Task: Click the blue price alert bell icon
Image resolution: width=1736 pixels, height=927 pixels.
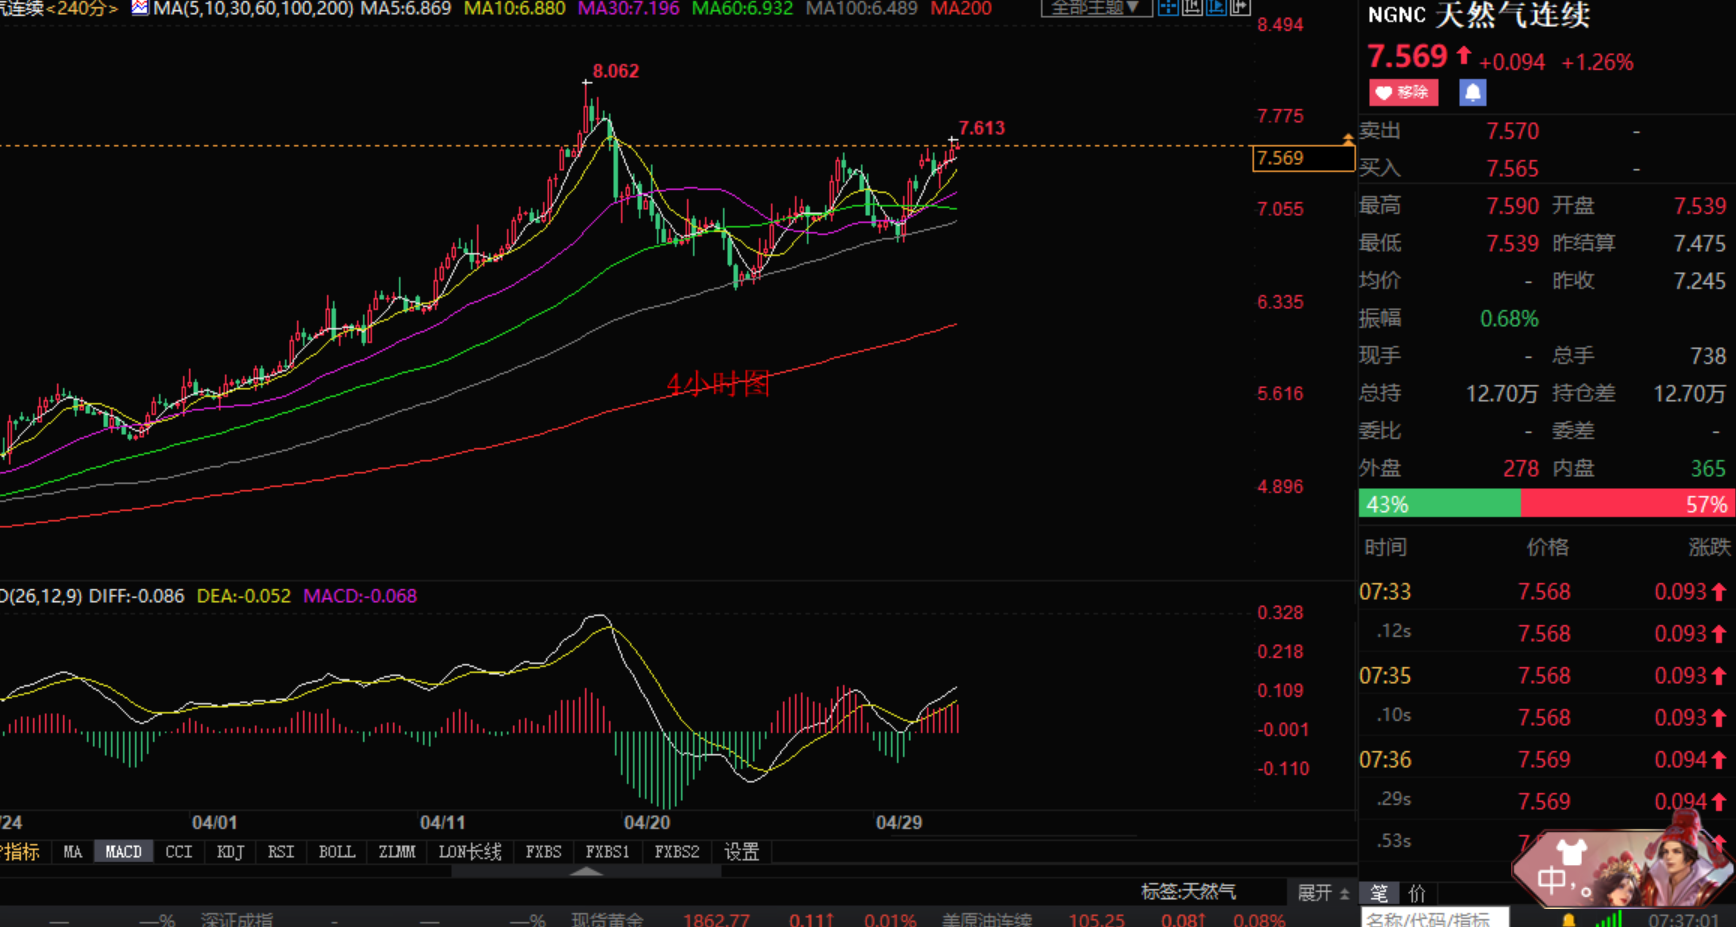Action: [1472, 93]
